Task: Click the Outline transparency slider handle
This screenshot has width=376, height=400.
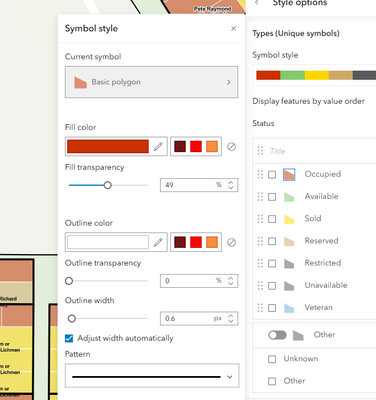Action: pyautogui.click(x=69, y=281)
